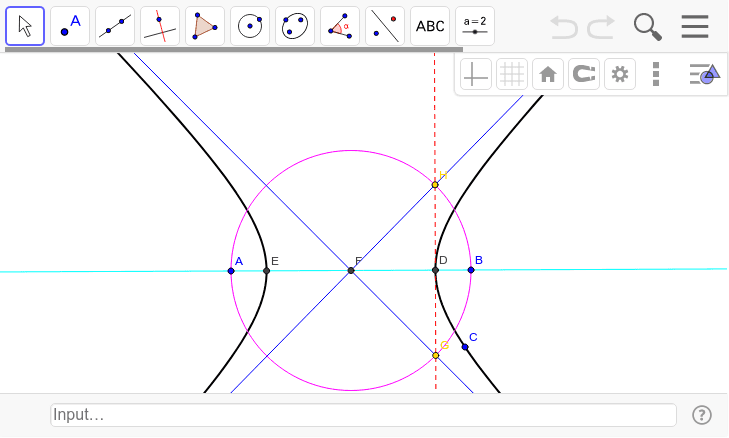
Task: Select the Line through two points tool
Action: pyautogui.click(x=115, y=26)
